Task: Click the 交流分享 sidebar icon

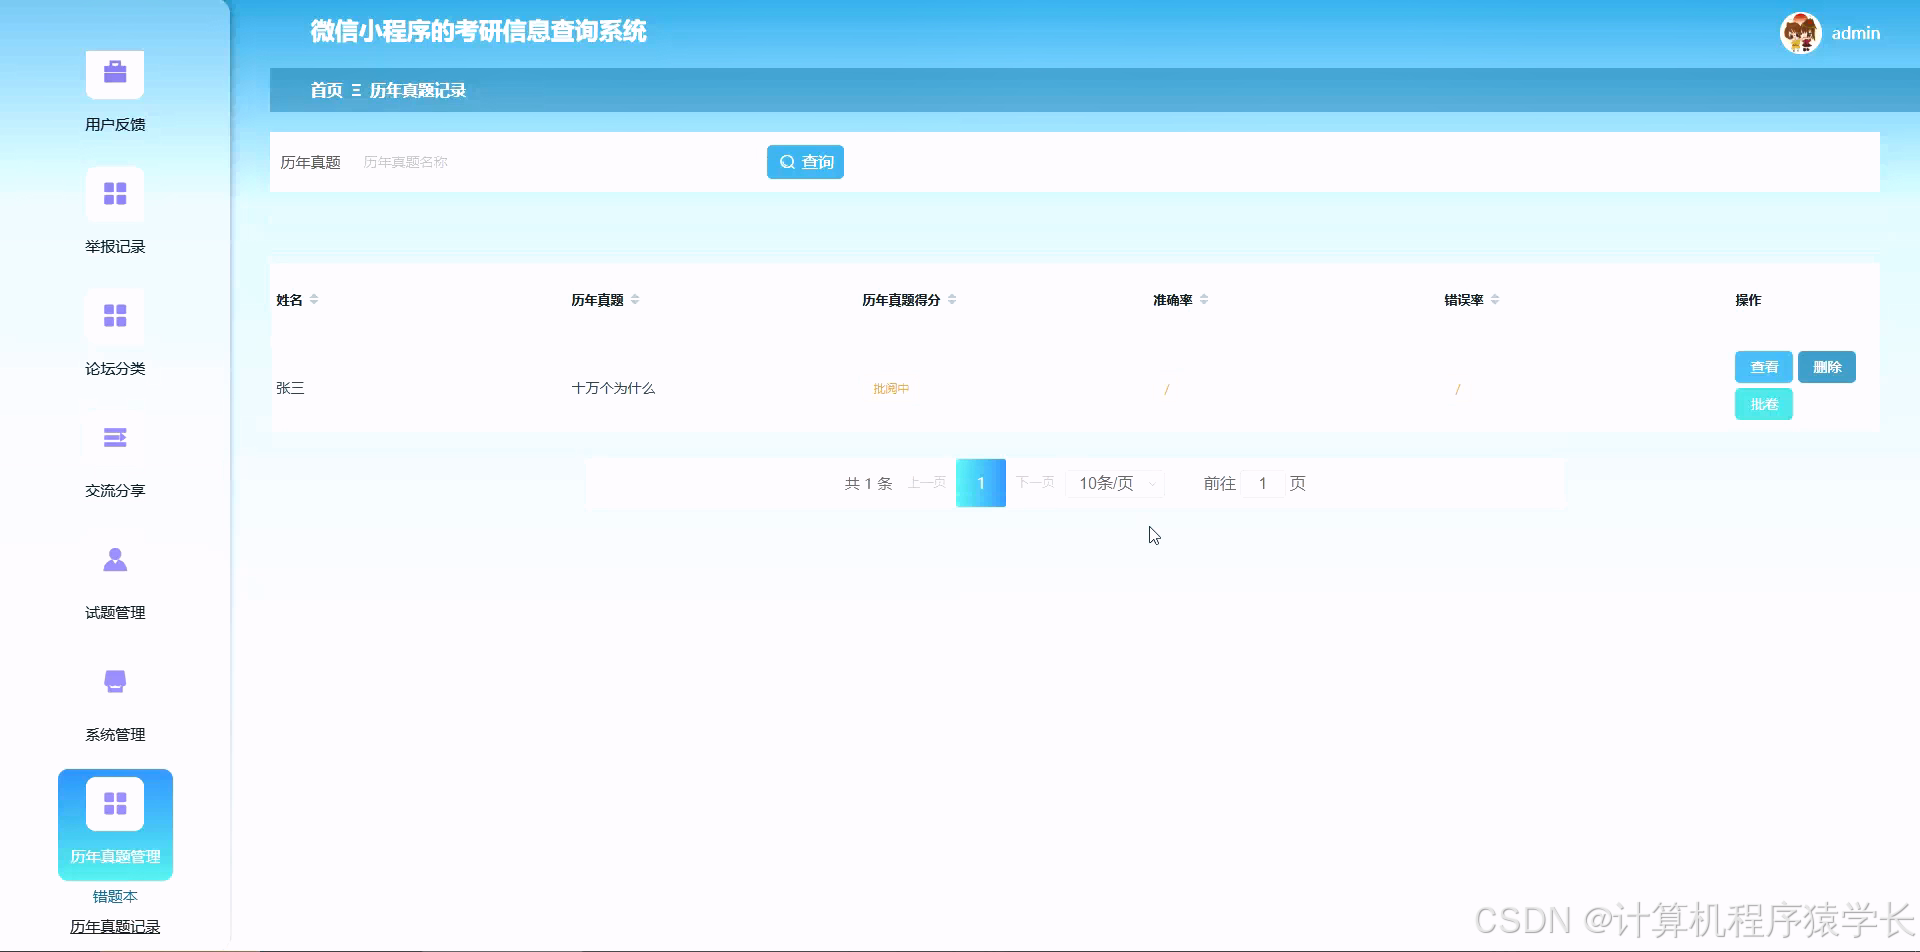Action: coord(114,437)
